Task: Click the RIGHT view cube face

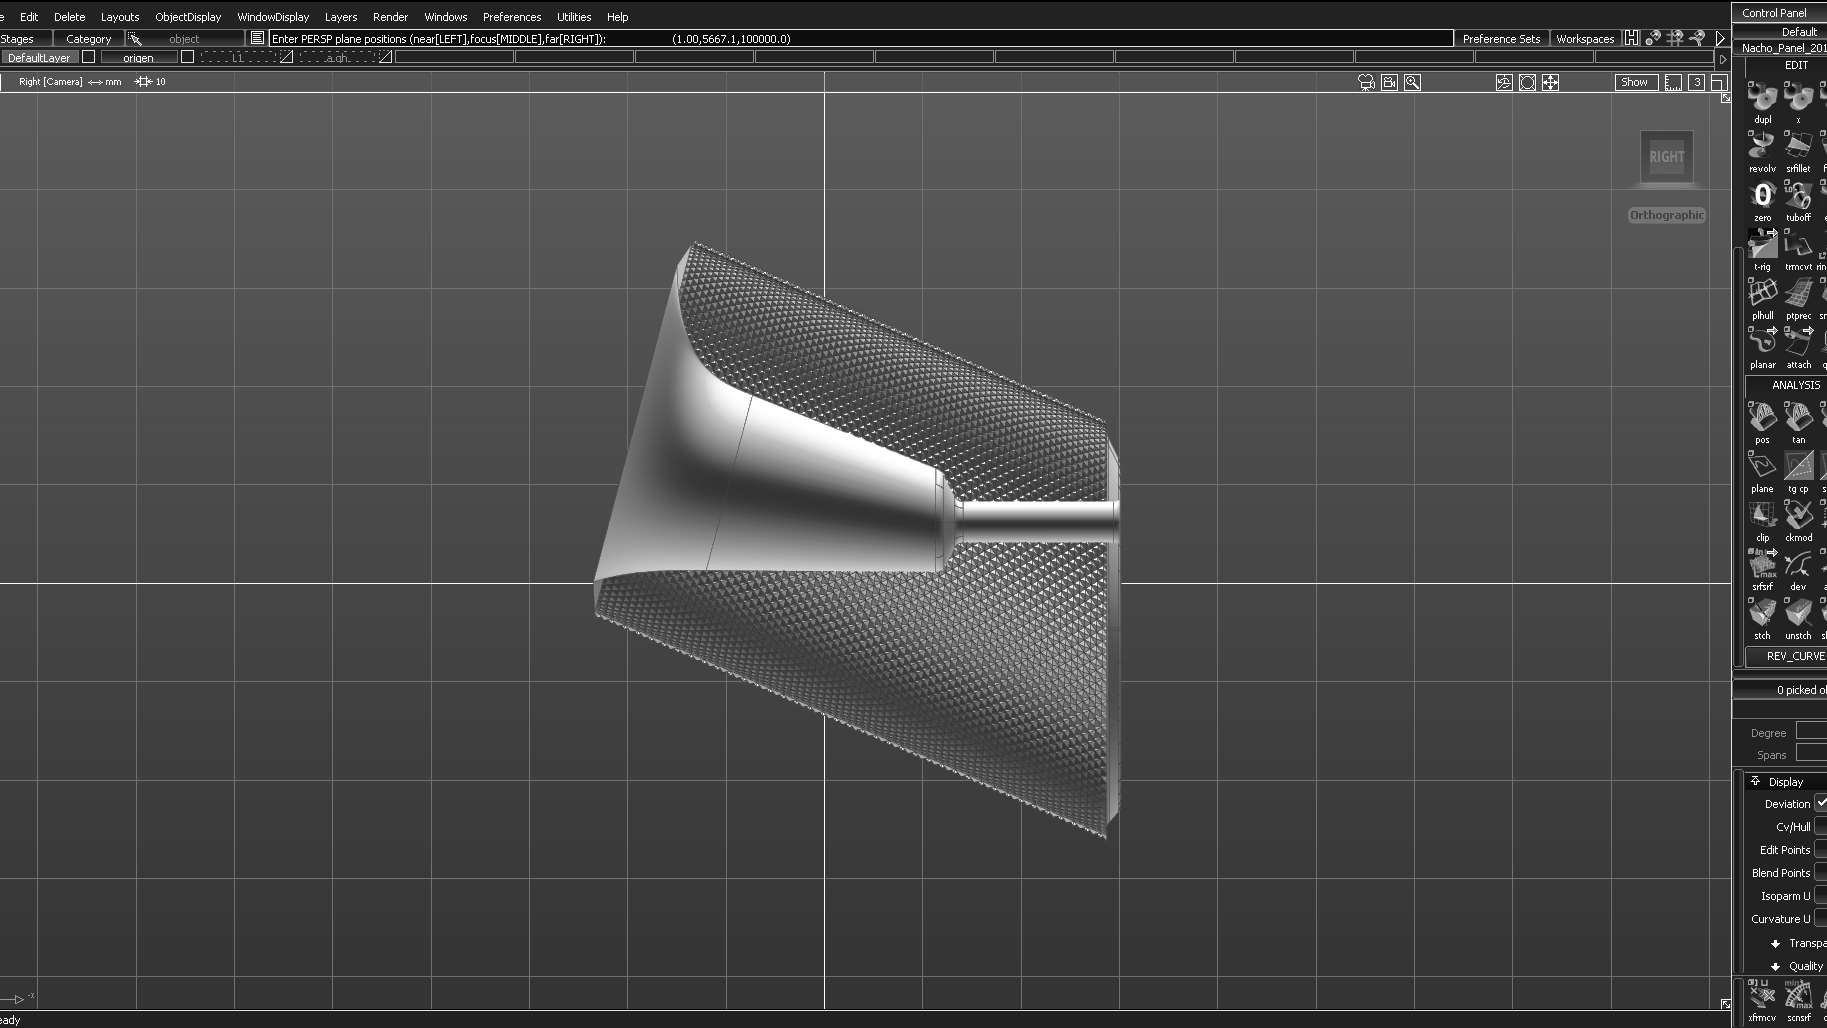Action: [1666, 157]
